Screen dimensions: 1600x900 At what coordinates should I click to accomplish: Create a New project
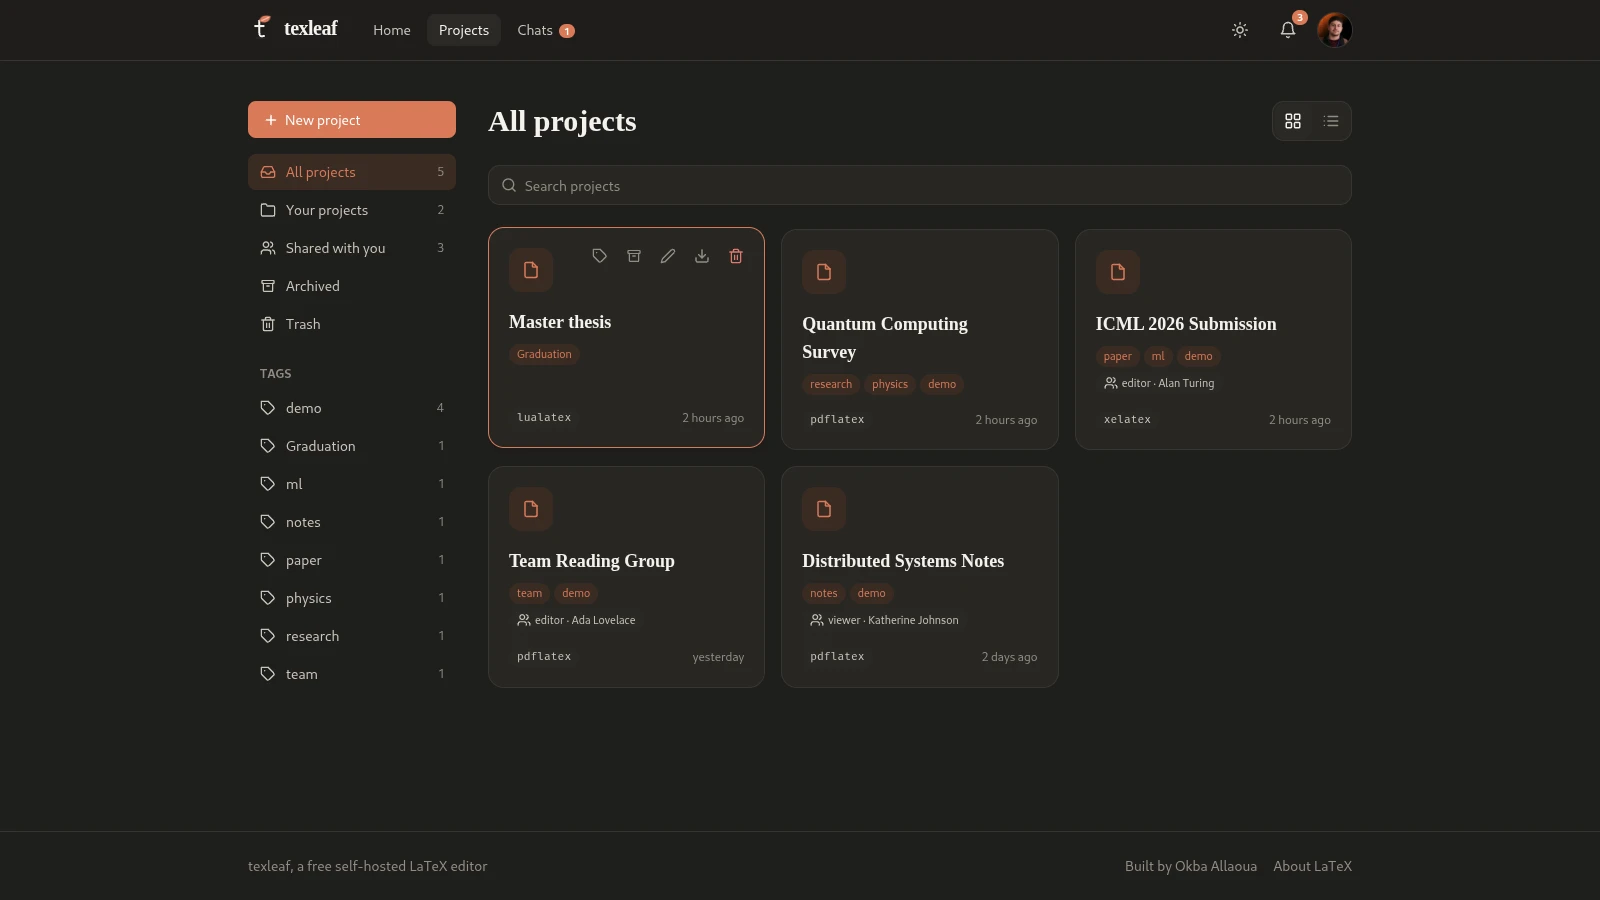[x=352, y=120]
